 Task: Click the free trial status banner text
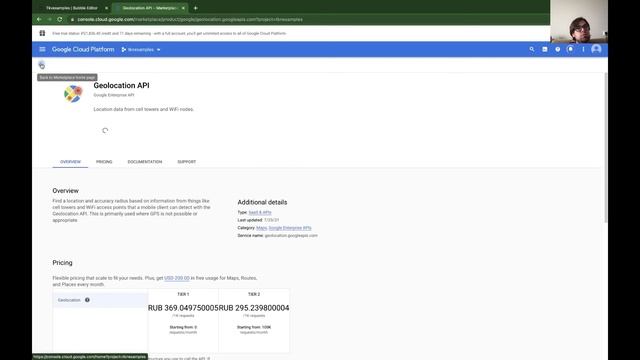pyautogui.click(x=169, y=33)
